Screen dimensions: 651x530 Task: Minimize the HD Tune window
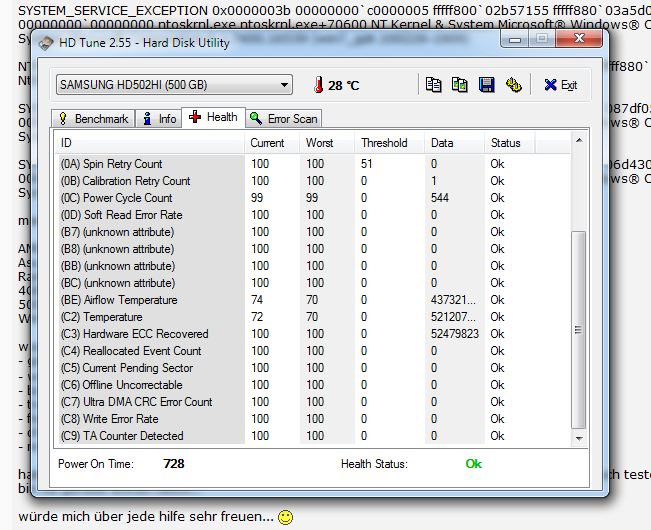pyautogui.click(x=515, y=39)
